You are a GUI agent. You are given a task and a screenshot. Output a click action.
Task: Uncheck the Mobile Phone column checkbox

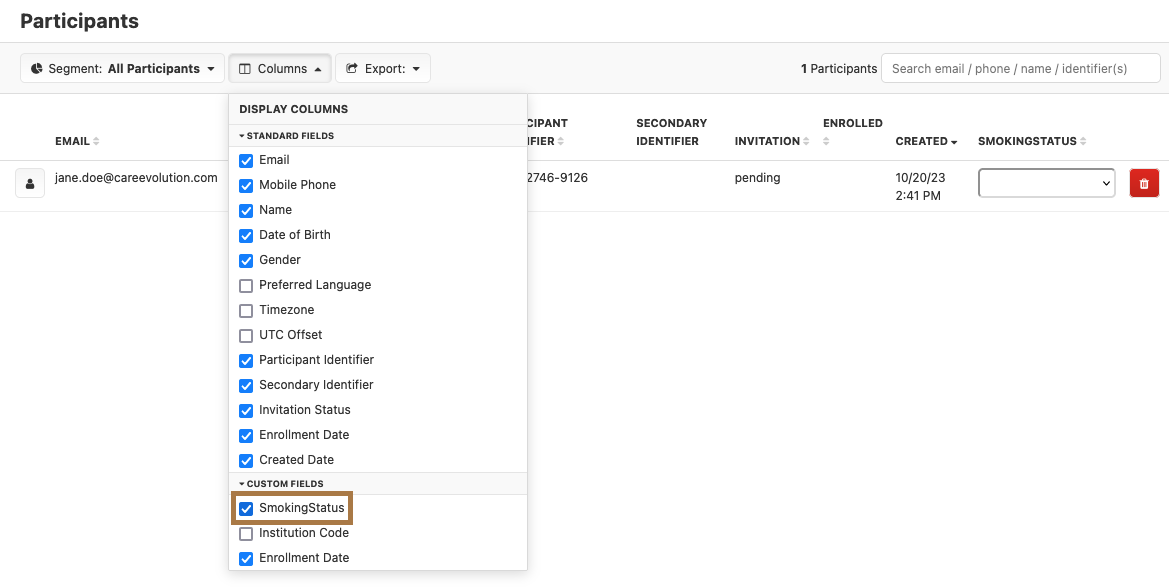pyautogui.click(x=246, y=185)
